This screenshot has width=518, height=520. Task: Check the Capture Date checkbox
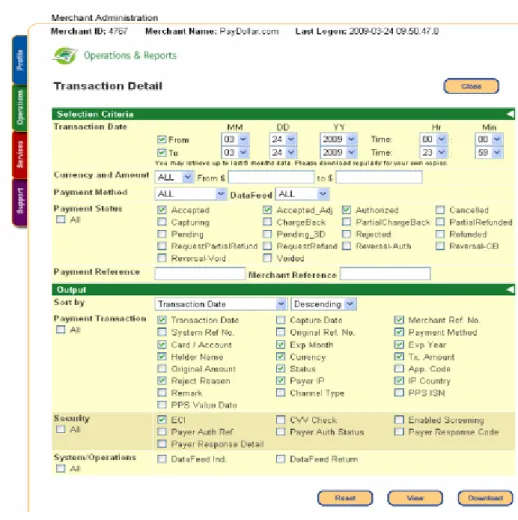(x=281, y=320)
